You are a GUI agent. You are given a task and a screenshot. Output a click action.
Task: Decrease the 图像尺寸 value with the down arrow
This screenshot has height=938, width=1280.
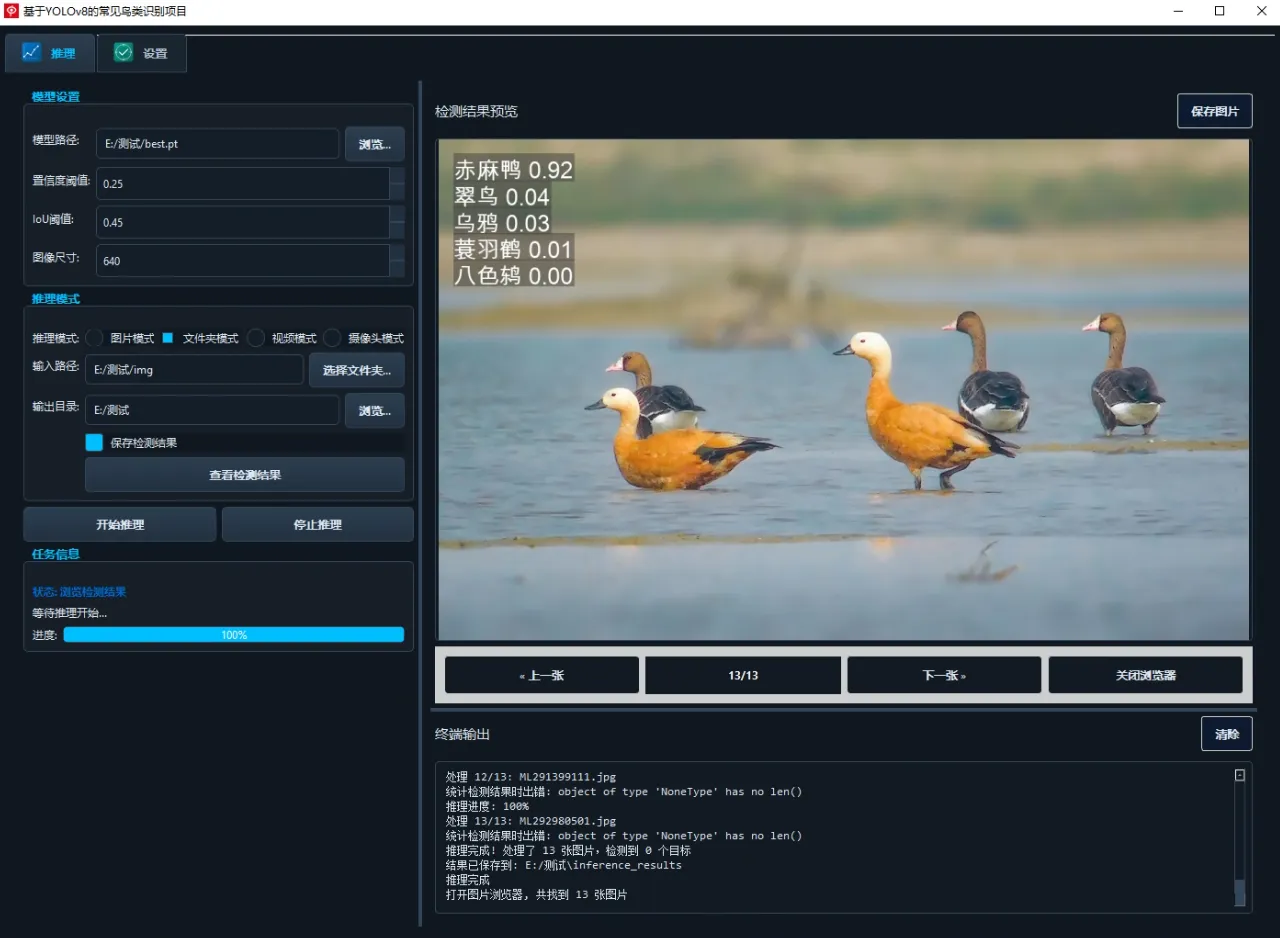397,268
